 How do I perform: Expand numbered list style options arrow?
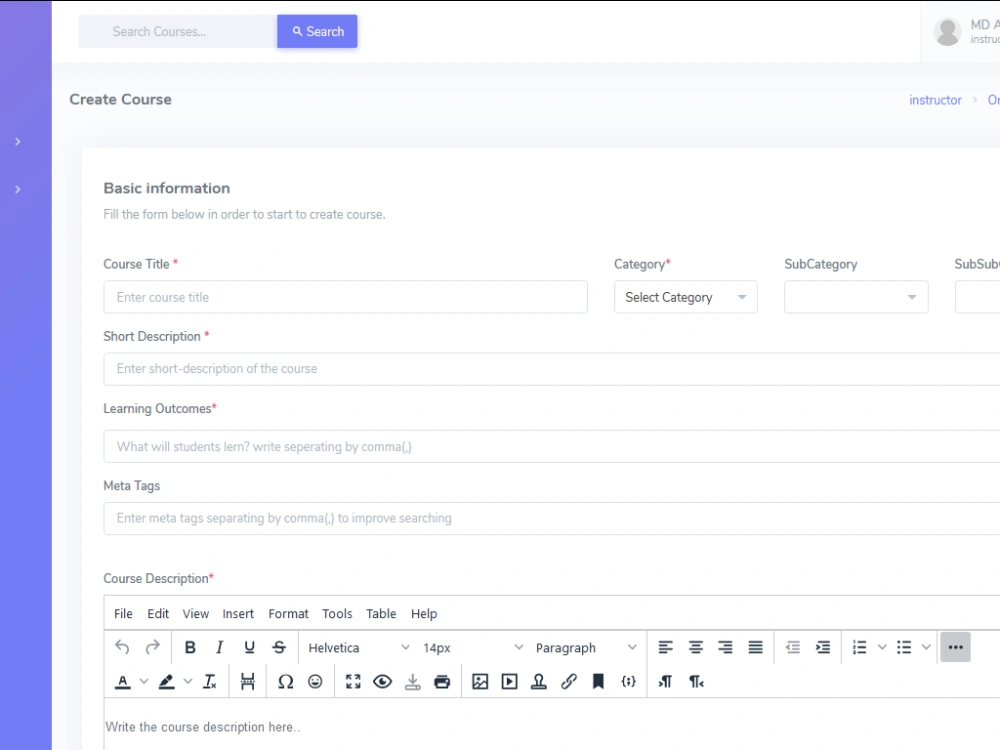click(x=882, y=647)
